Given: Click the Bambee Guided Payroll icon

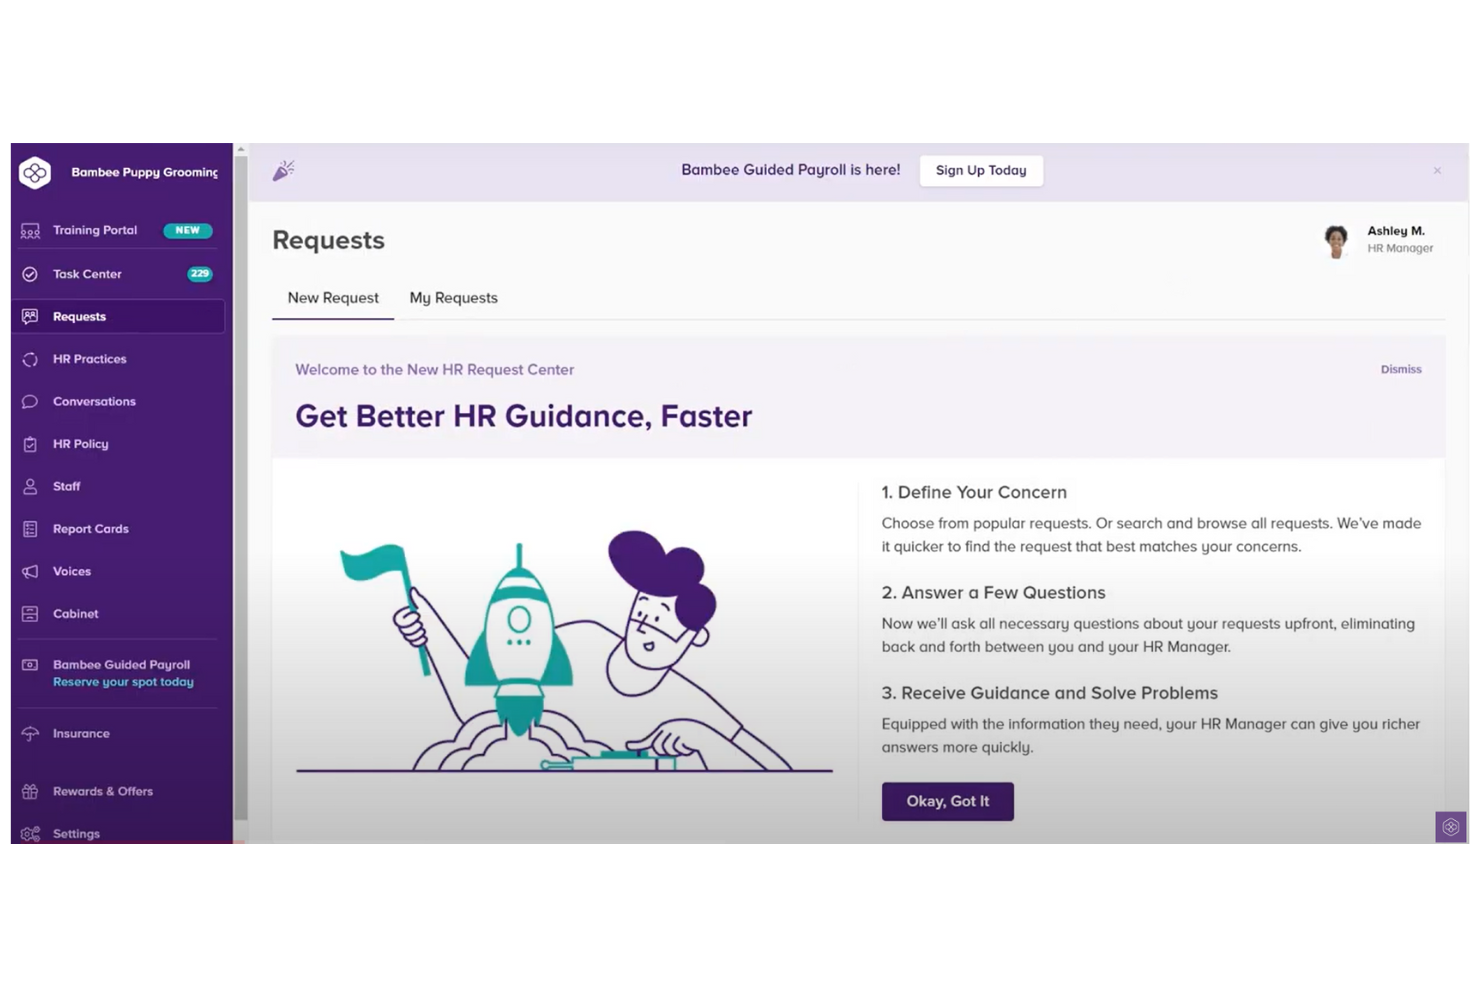Looking at the screenshot, I should 30,664.
